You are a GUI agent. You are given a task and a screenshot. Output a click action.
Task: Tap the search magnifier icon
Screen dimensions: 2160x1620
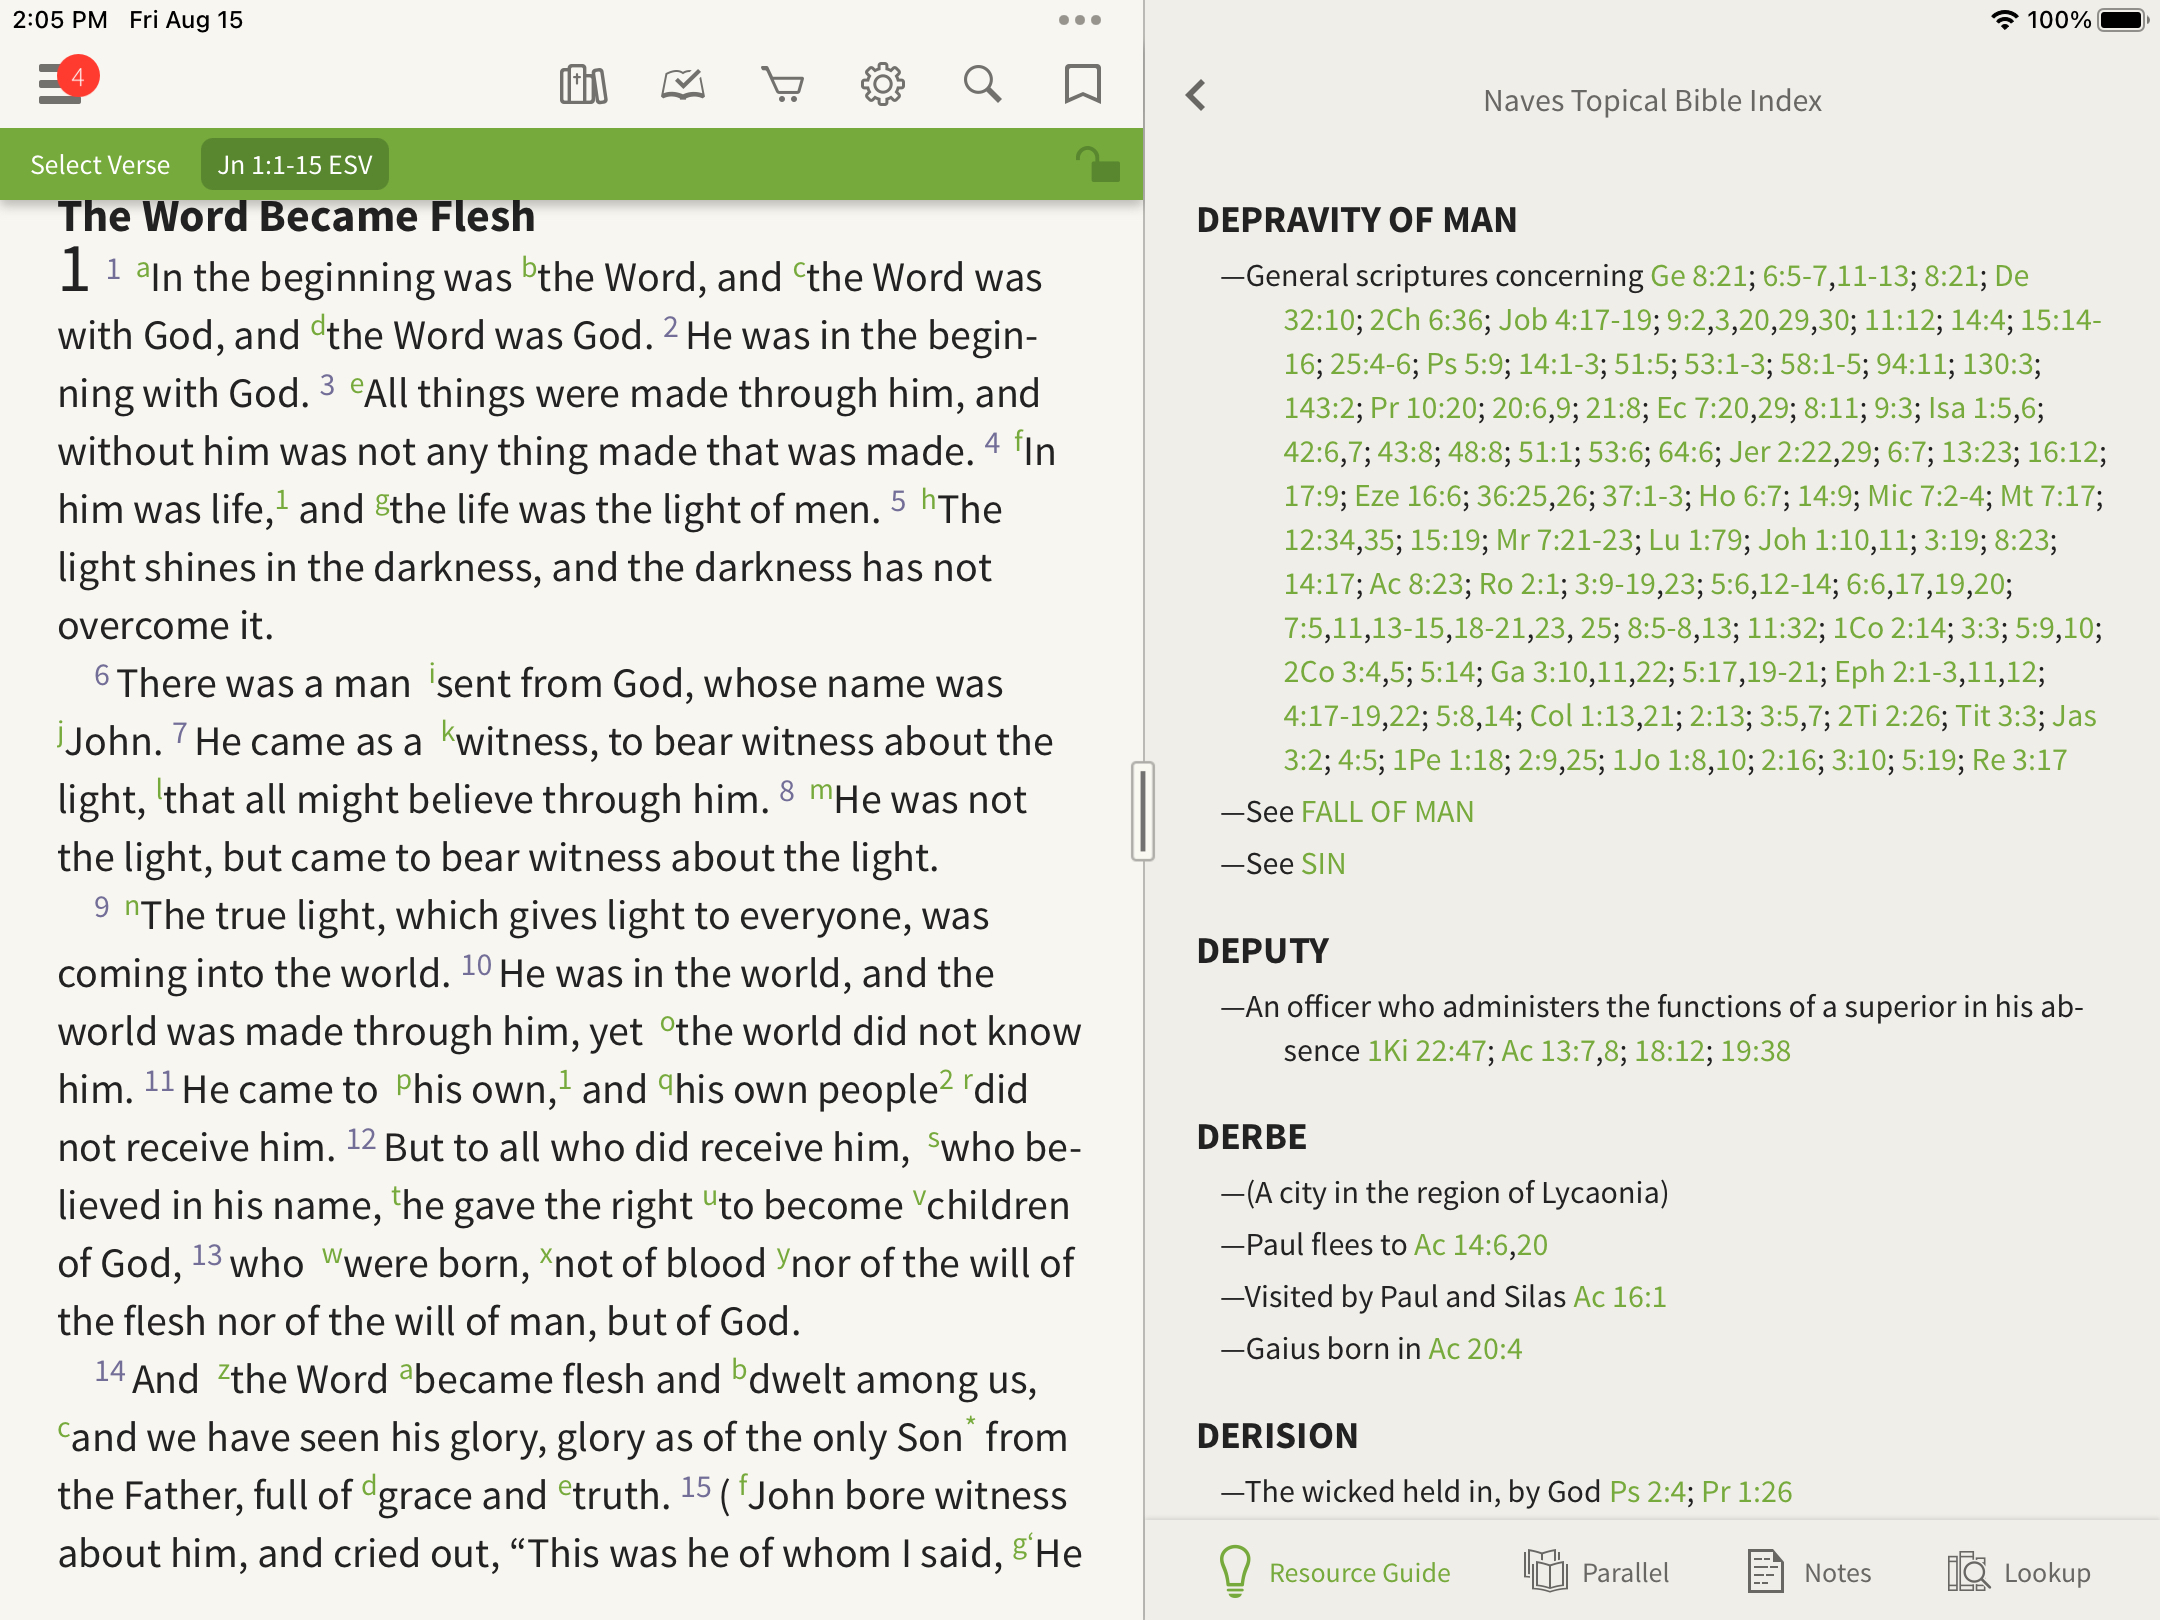[x=982, y=85]
